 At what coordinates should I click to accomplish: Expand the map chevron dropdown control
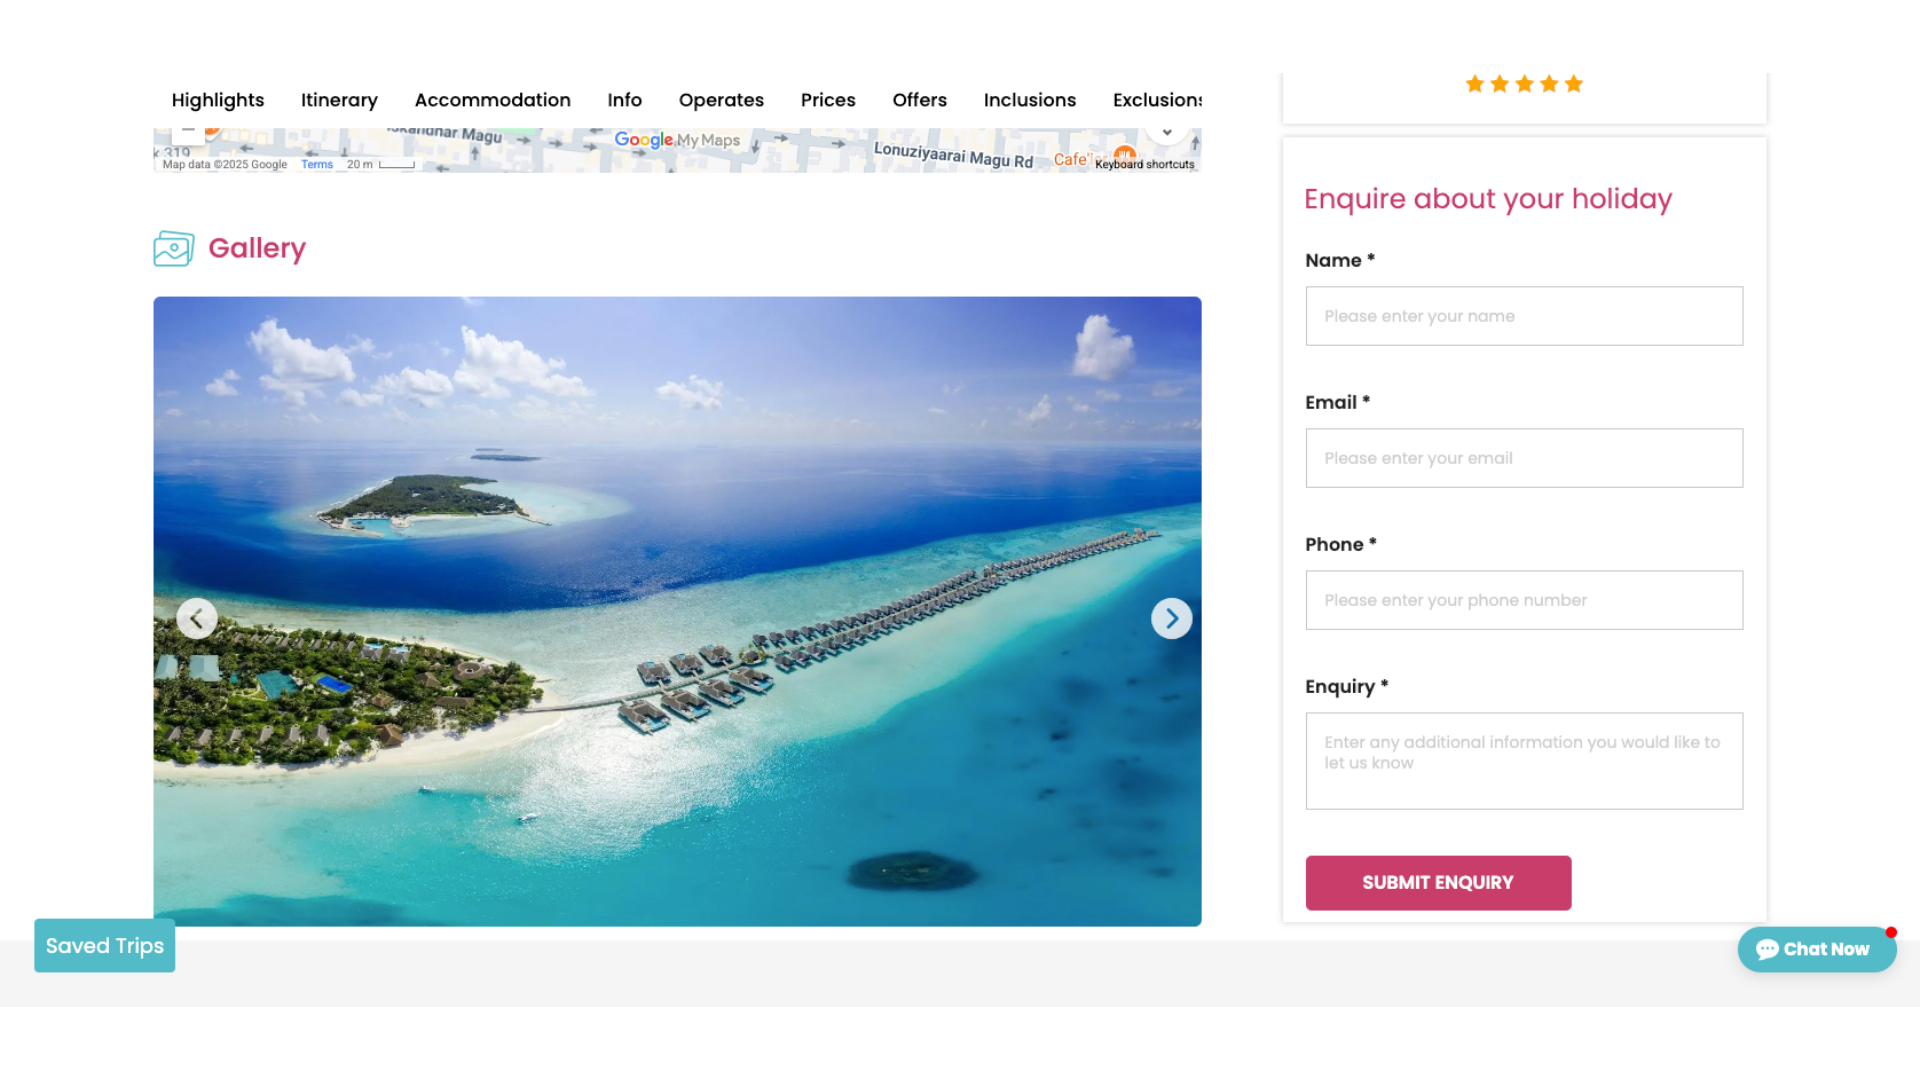pyautogui.click(x=1166, y=133)
